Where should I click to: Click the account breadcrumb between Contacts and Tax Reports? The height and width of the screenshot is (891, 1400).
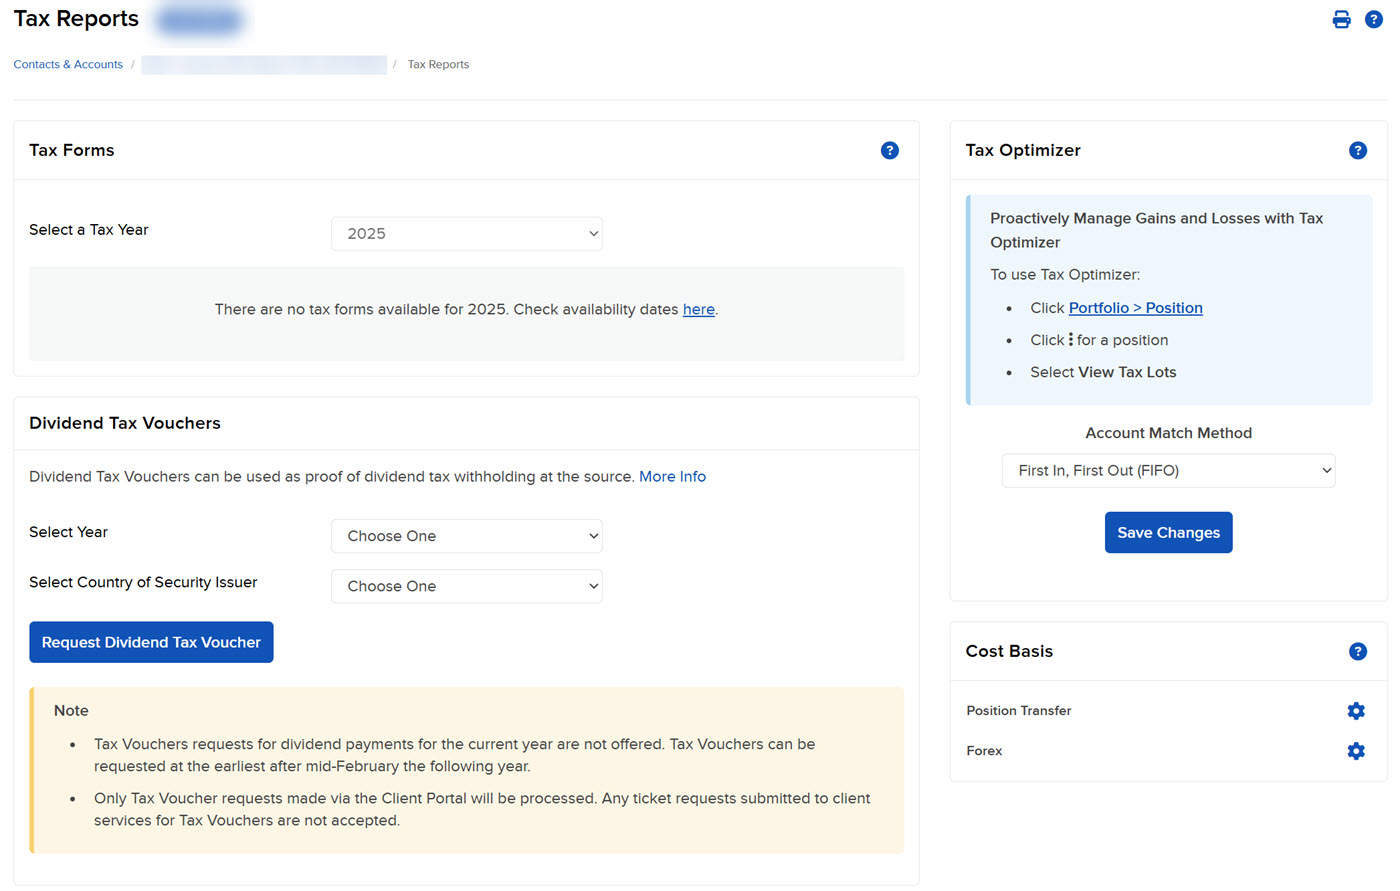264,64
